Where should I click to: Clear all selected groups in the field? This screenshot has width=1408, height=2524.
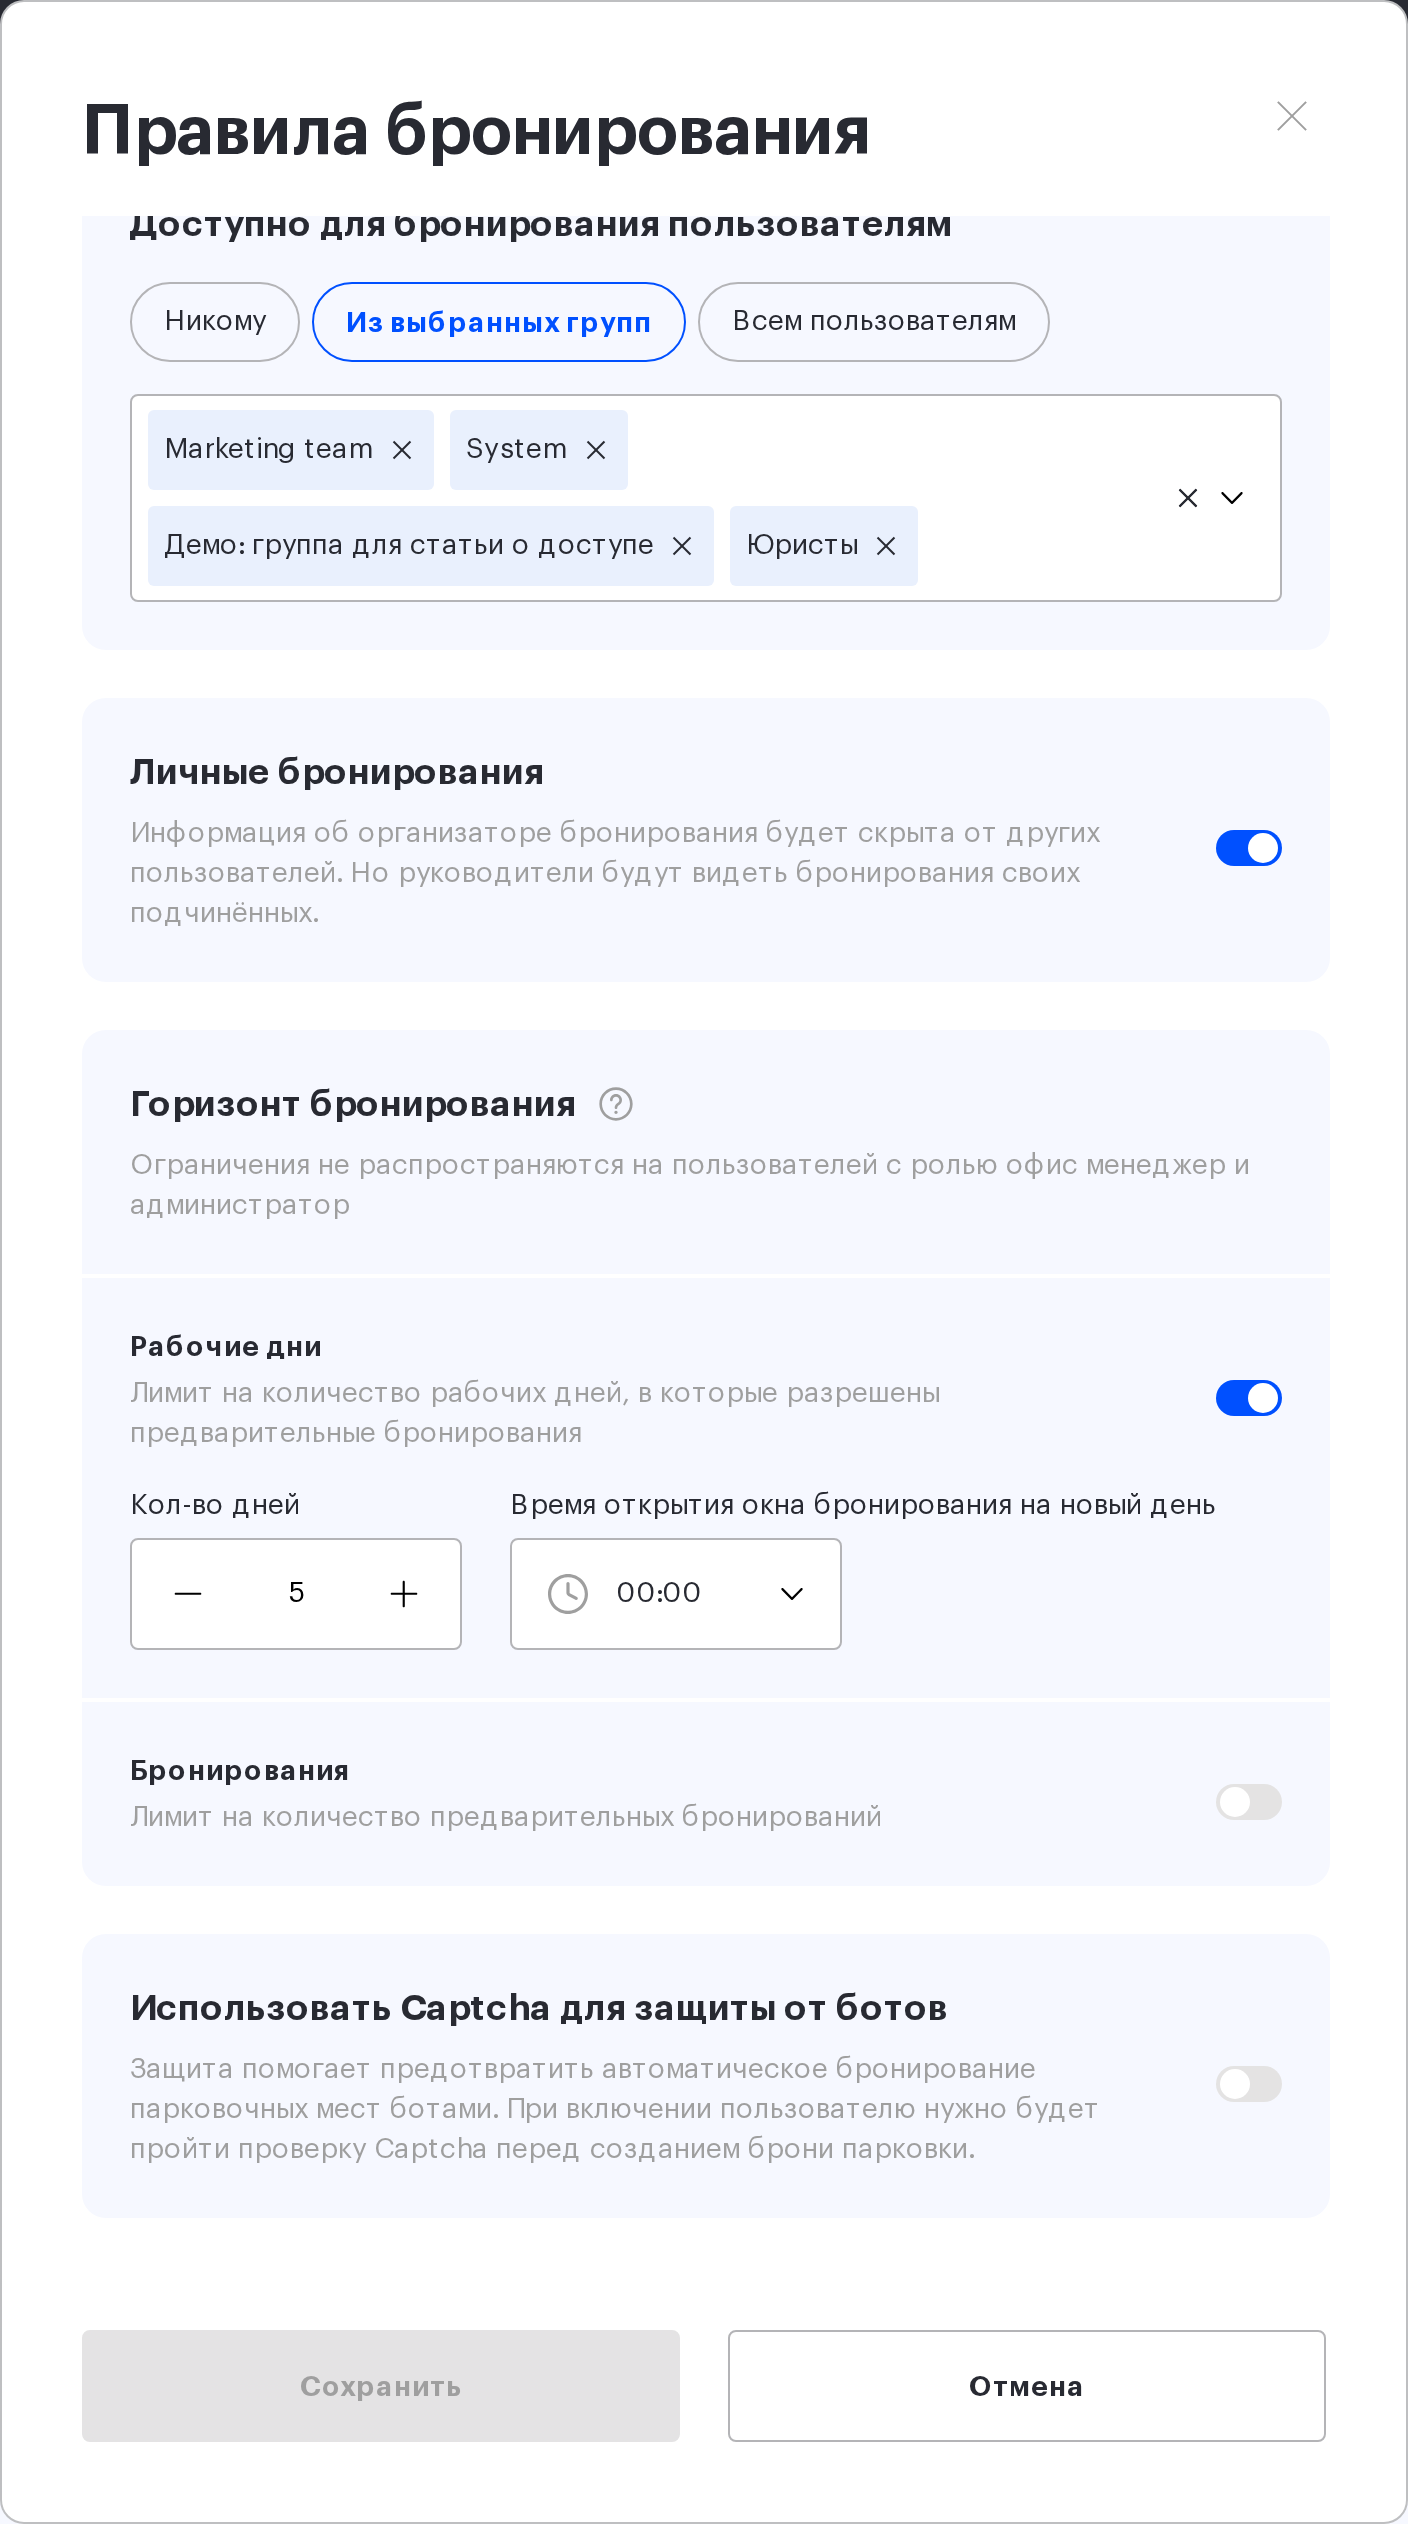[x=1188, y=498]
